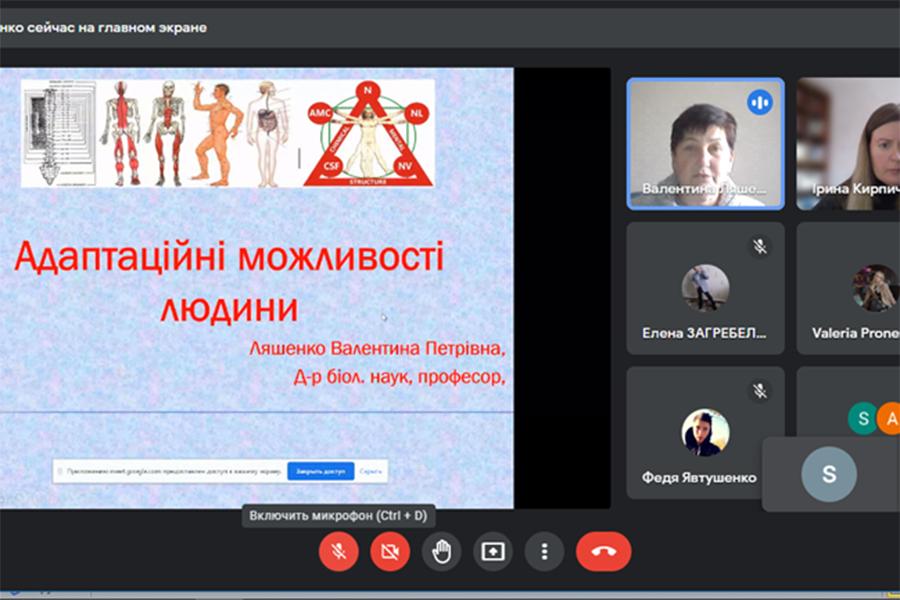The width and height of the screenshot is (900, 600).
Task: Click Елена ЗАГРЕБЕЛ's avatar picture
Action: click(705, 288)
